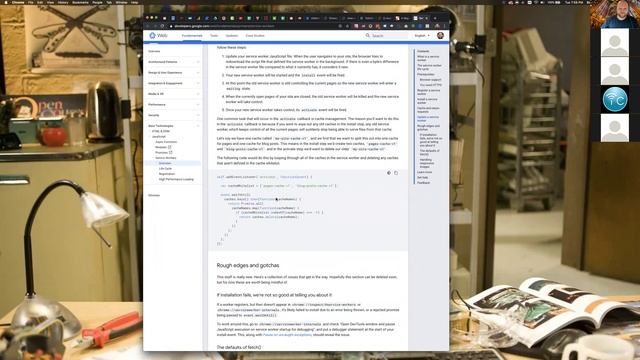
Task: Switch to the Tools tab
Action: click(x=214, y=36)
